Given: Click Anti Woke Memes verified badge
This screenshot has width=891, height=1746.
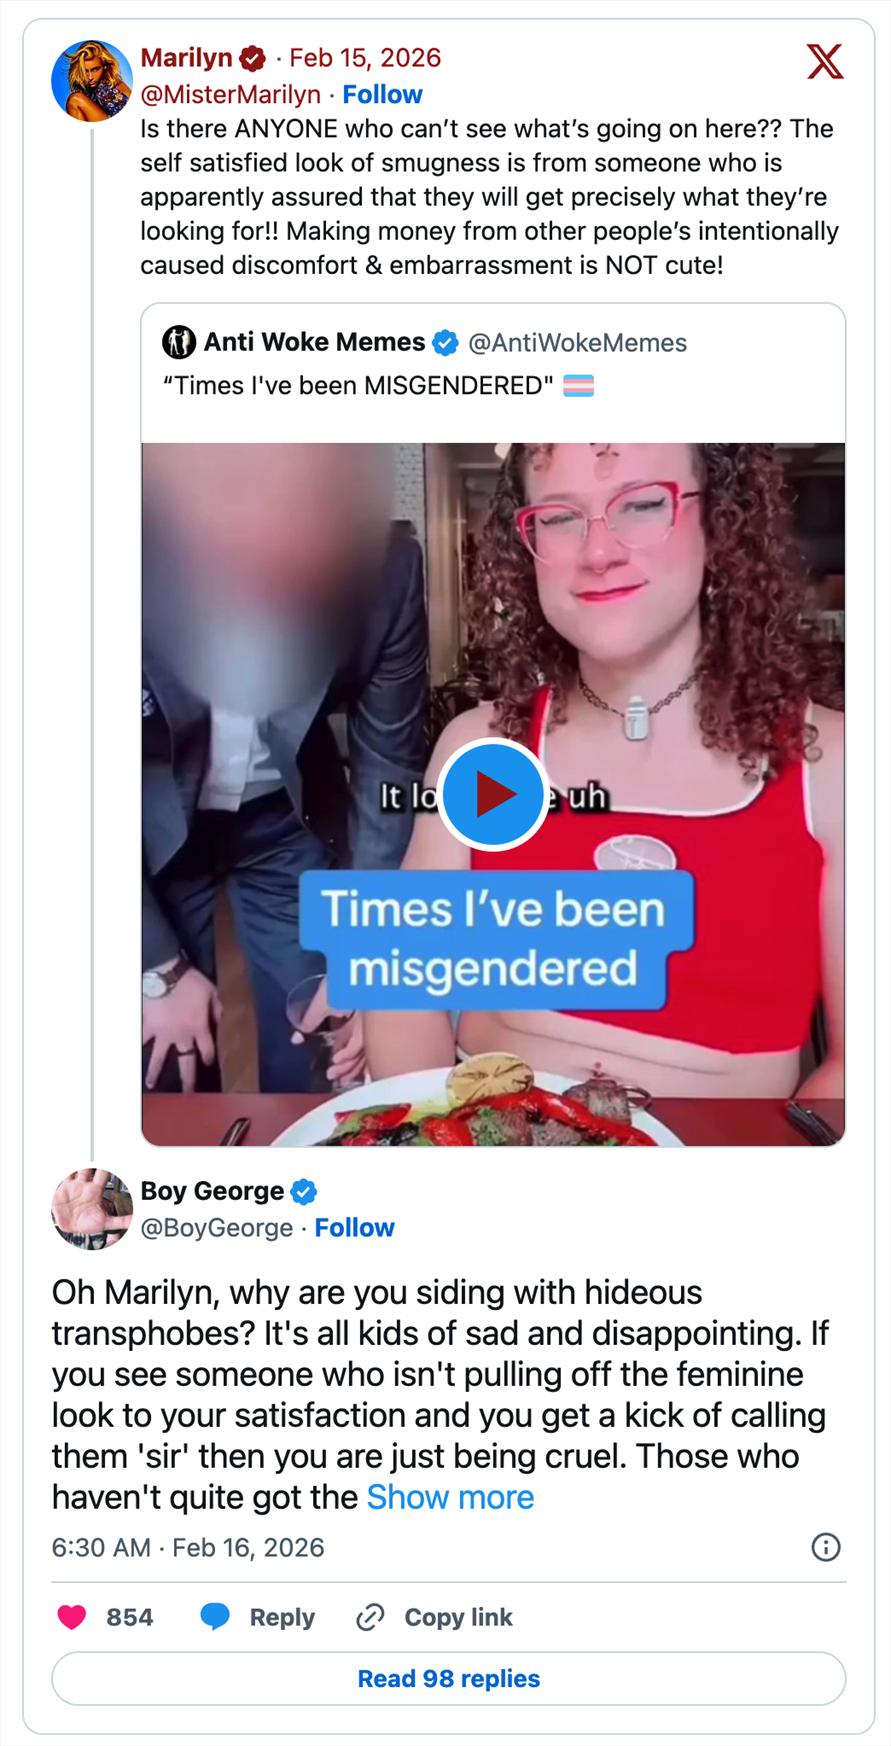Looking at the screenshot, I should 445,343.
